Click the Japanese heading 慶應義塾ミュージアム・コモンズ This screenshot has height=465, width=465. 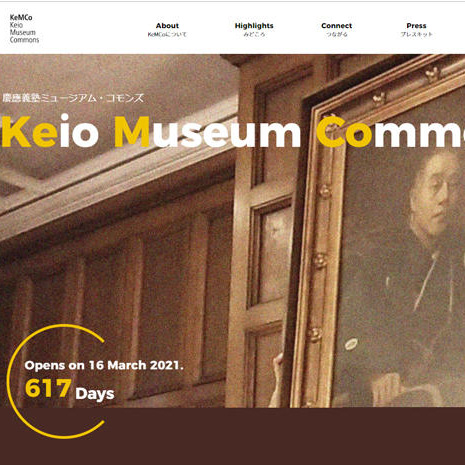tap(73, 98)
